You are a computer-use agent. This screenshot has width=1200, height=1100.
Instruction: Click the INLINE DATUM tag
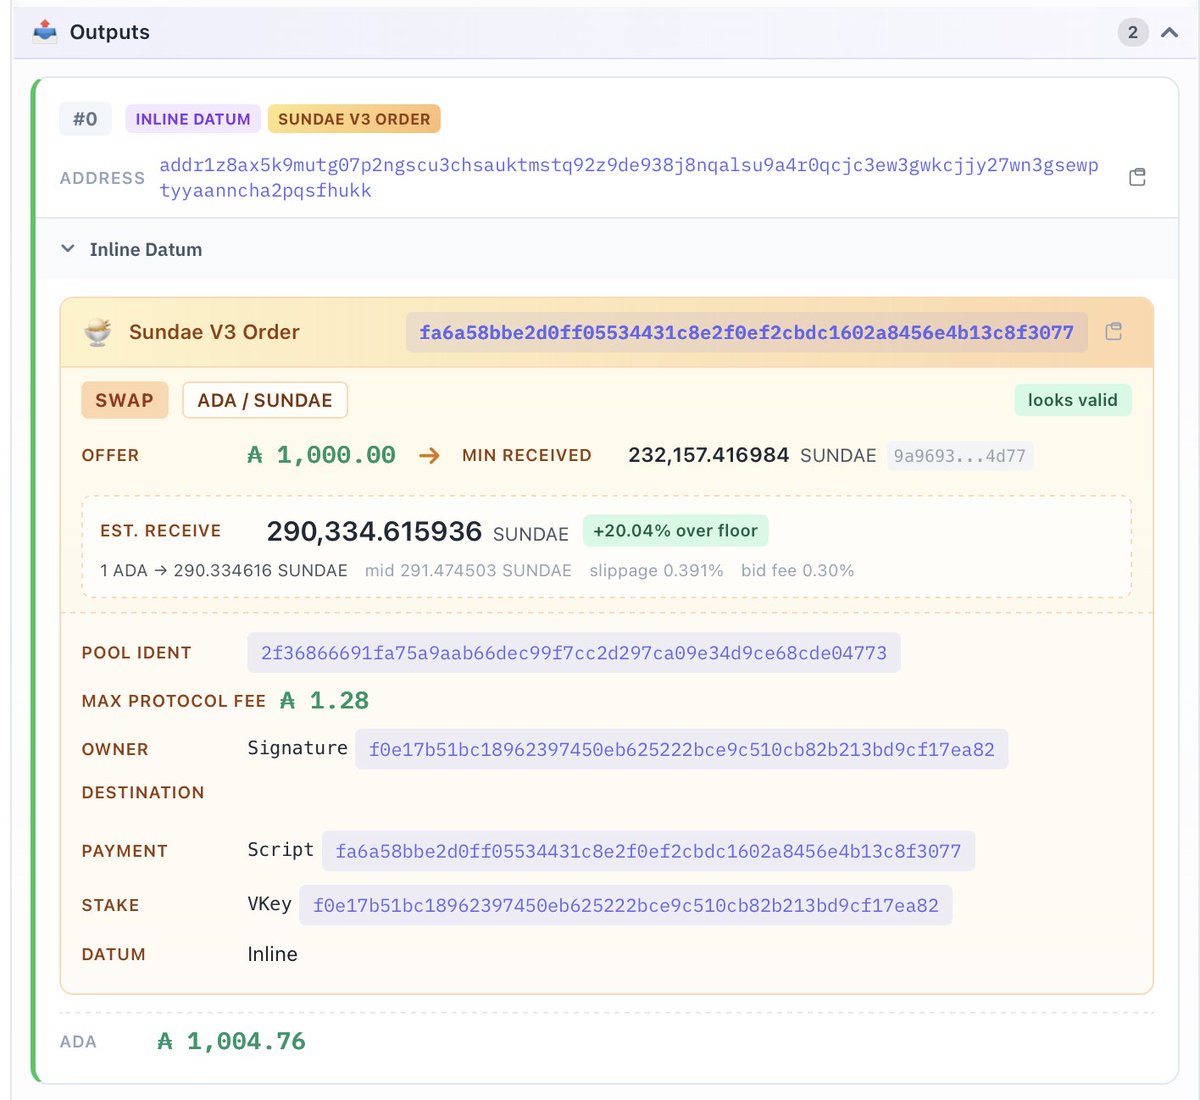pos(193,119)
